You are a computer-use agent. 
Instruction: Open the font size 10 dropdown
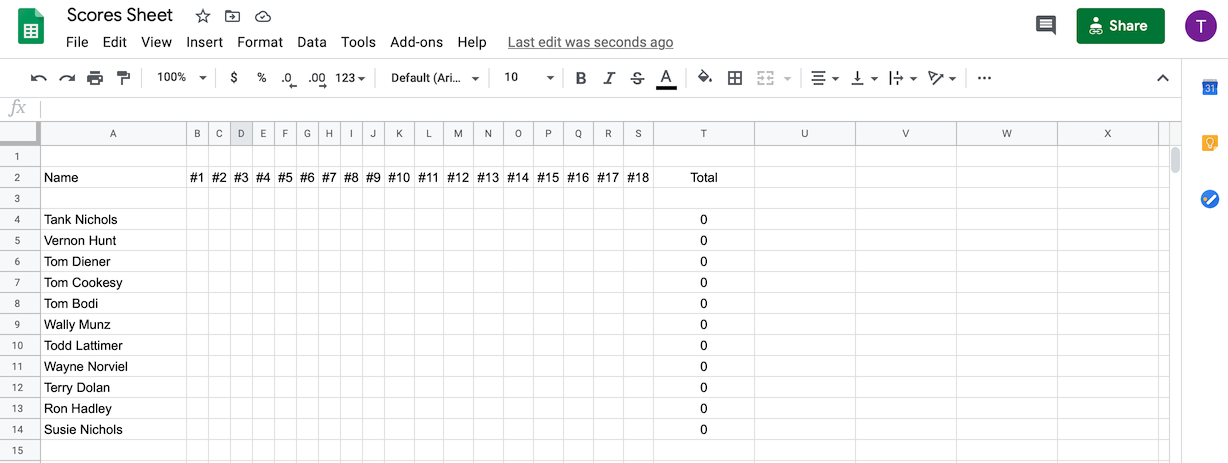coord(529,78)
